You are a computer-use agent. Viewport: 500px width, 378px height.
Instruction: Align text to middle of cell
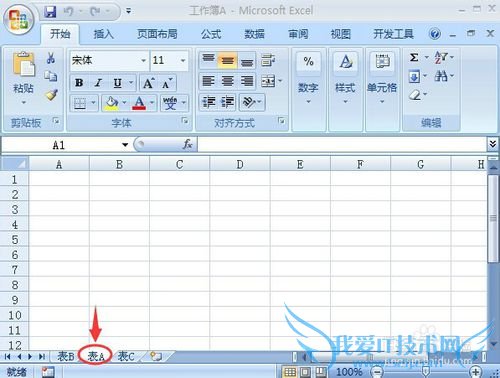pyautogui.click(x=228, y=60)
